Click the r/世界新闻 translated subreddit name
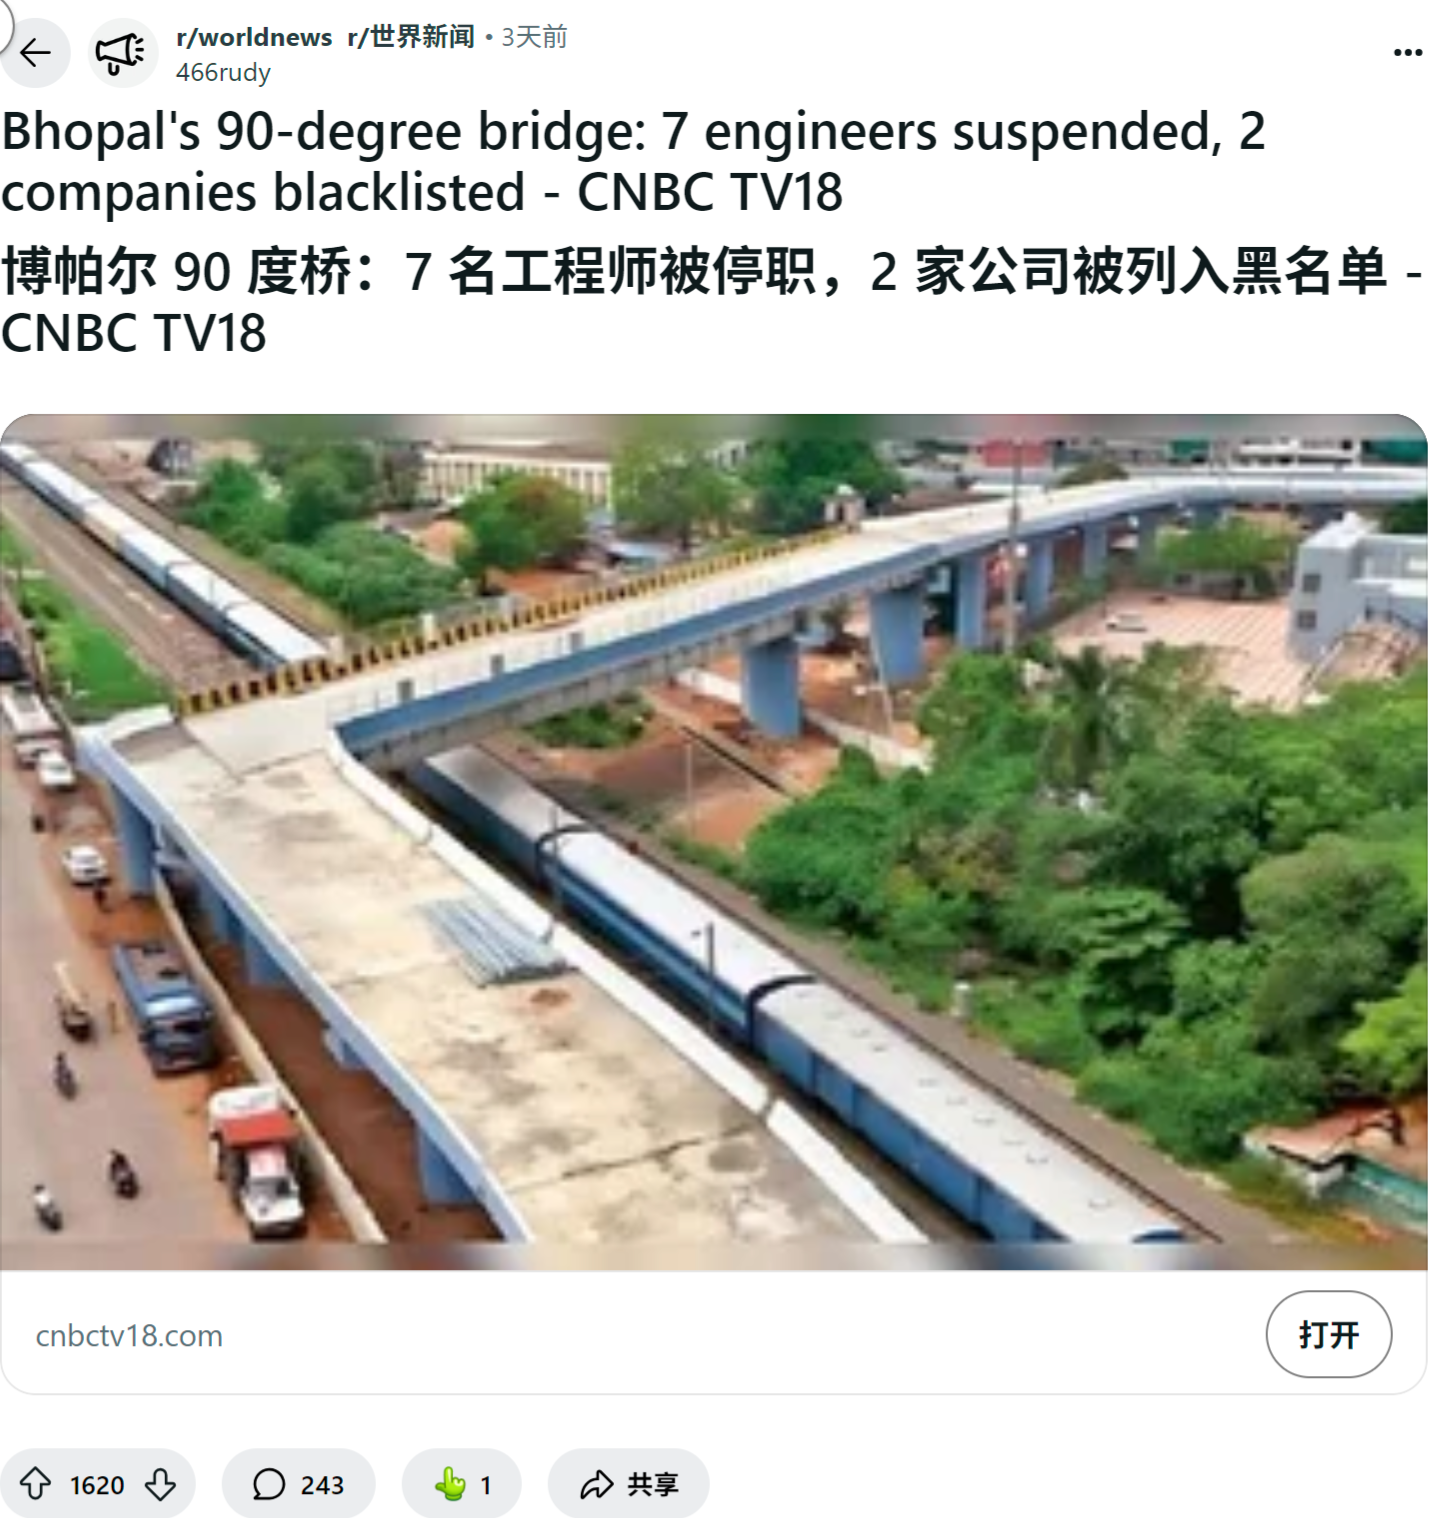This screenshot has height=1518, width=1438. point(411,37)
